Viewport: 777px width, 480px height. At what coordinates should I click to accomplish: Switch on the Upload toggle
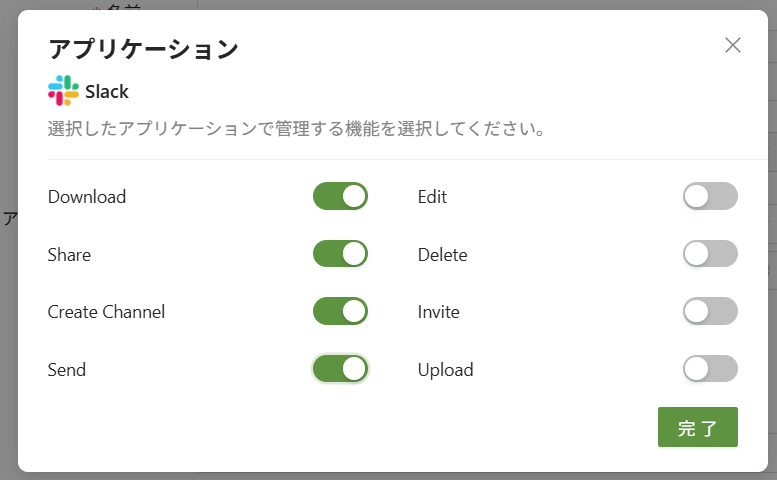click(710, 369)
